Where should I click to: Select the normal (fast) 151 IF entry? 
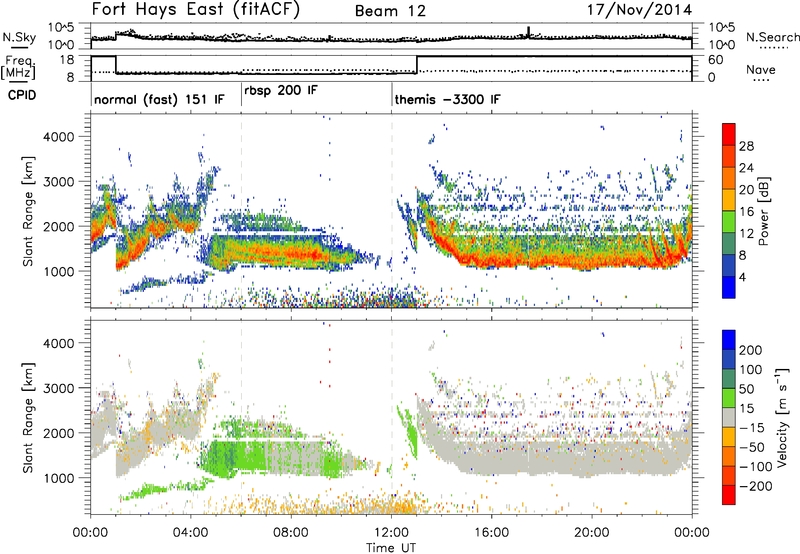[159, 99]
